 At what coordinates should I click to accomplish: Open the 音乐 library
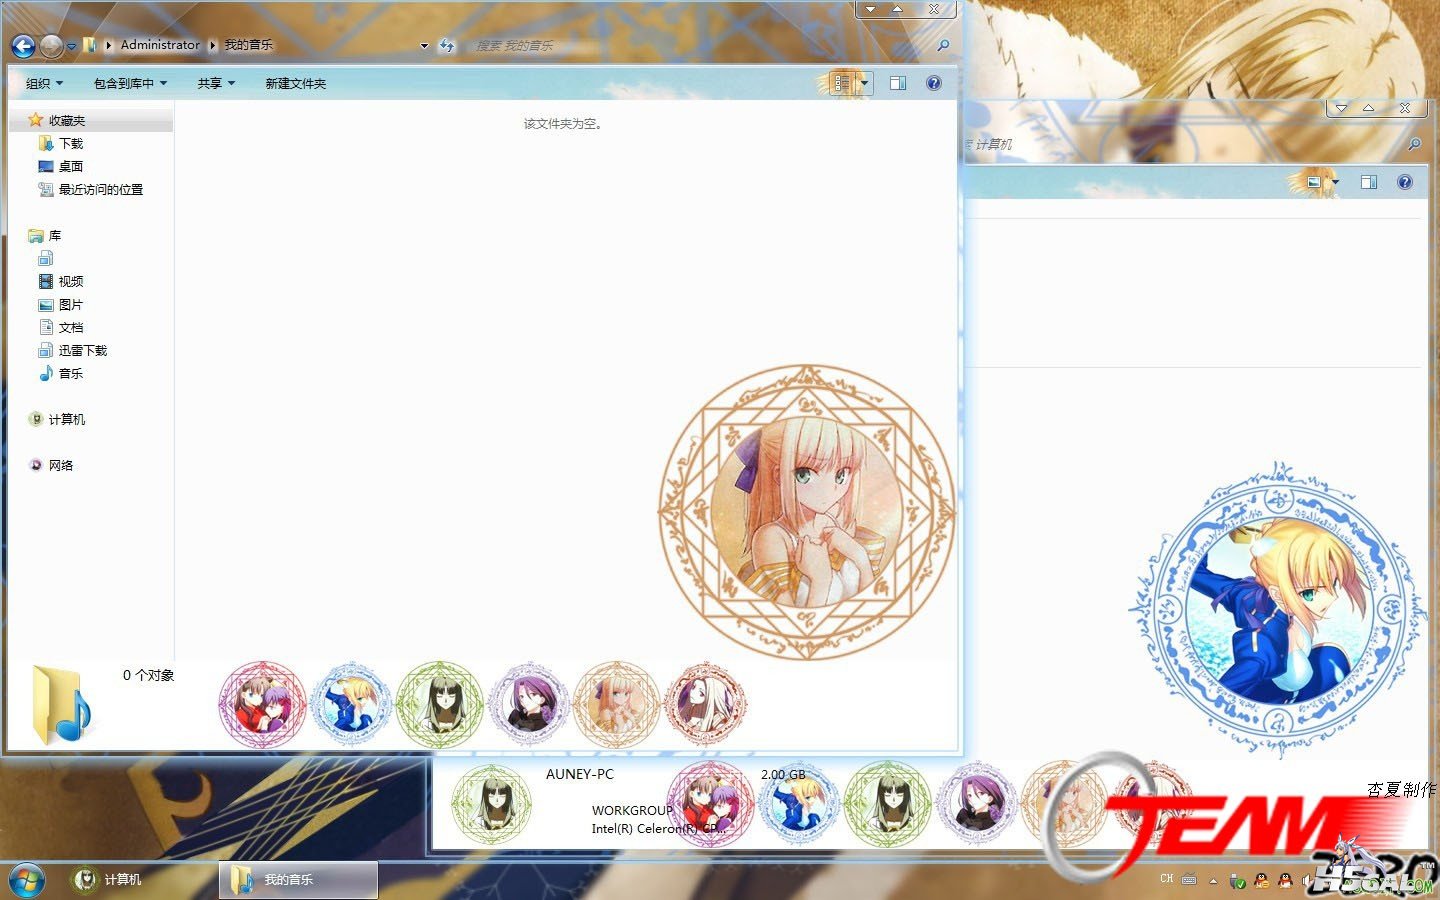(71, 373)
